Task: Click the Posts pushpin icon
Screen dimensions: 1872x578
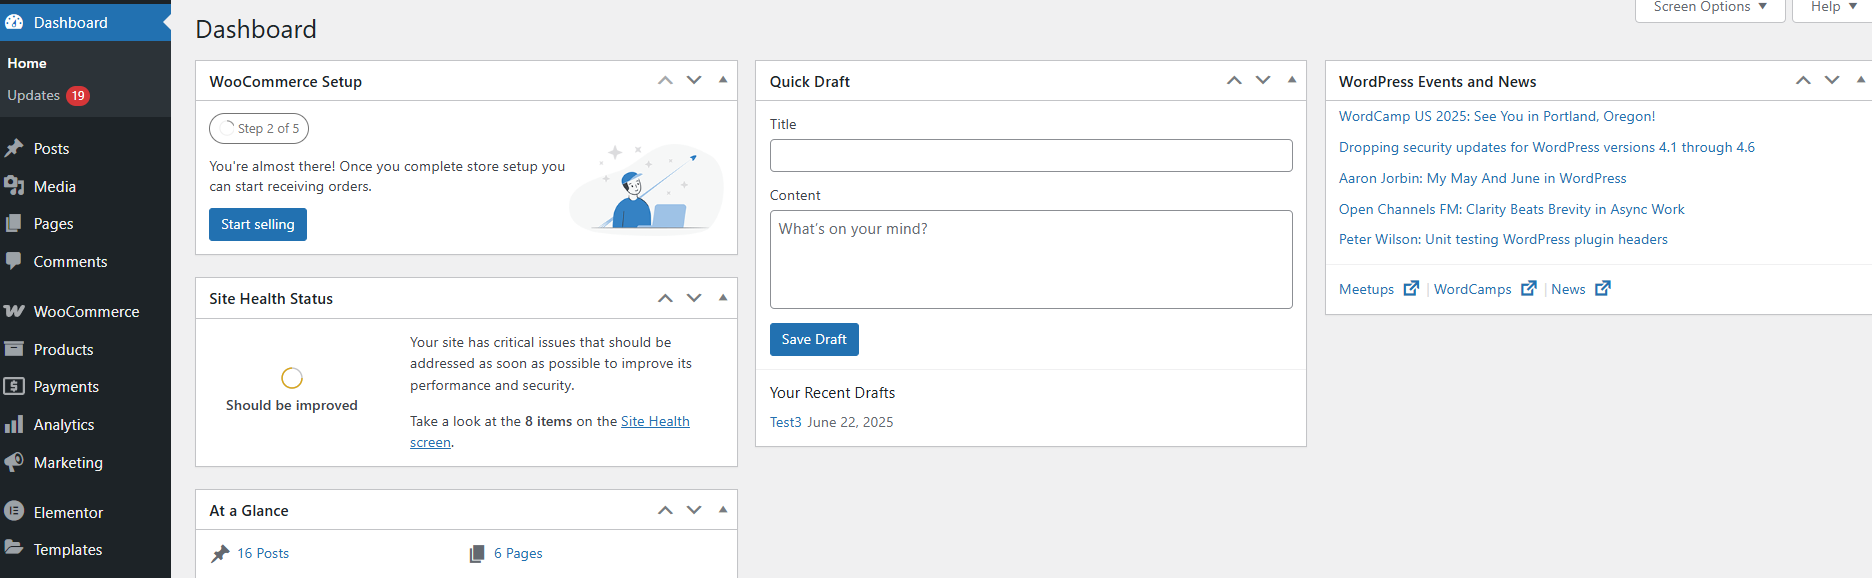Action: (x=14, y=148)
